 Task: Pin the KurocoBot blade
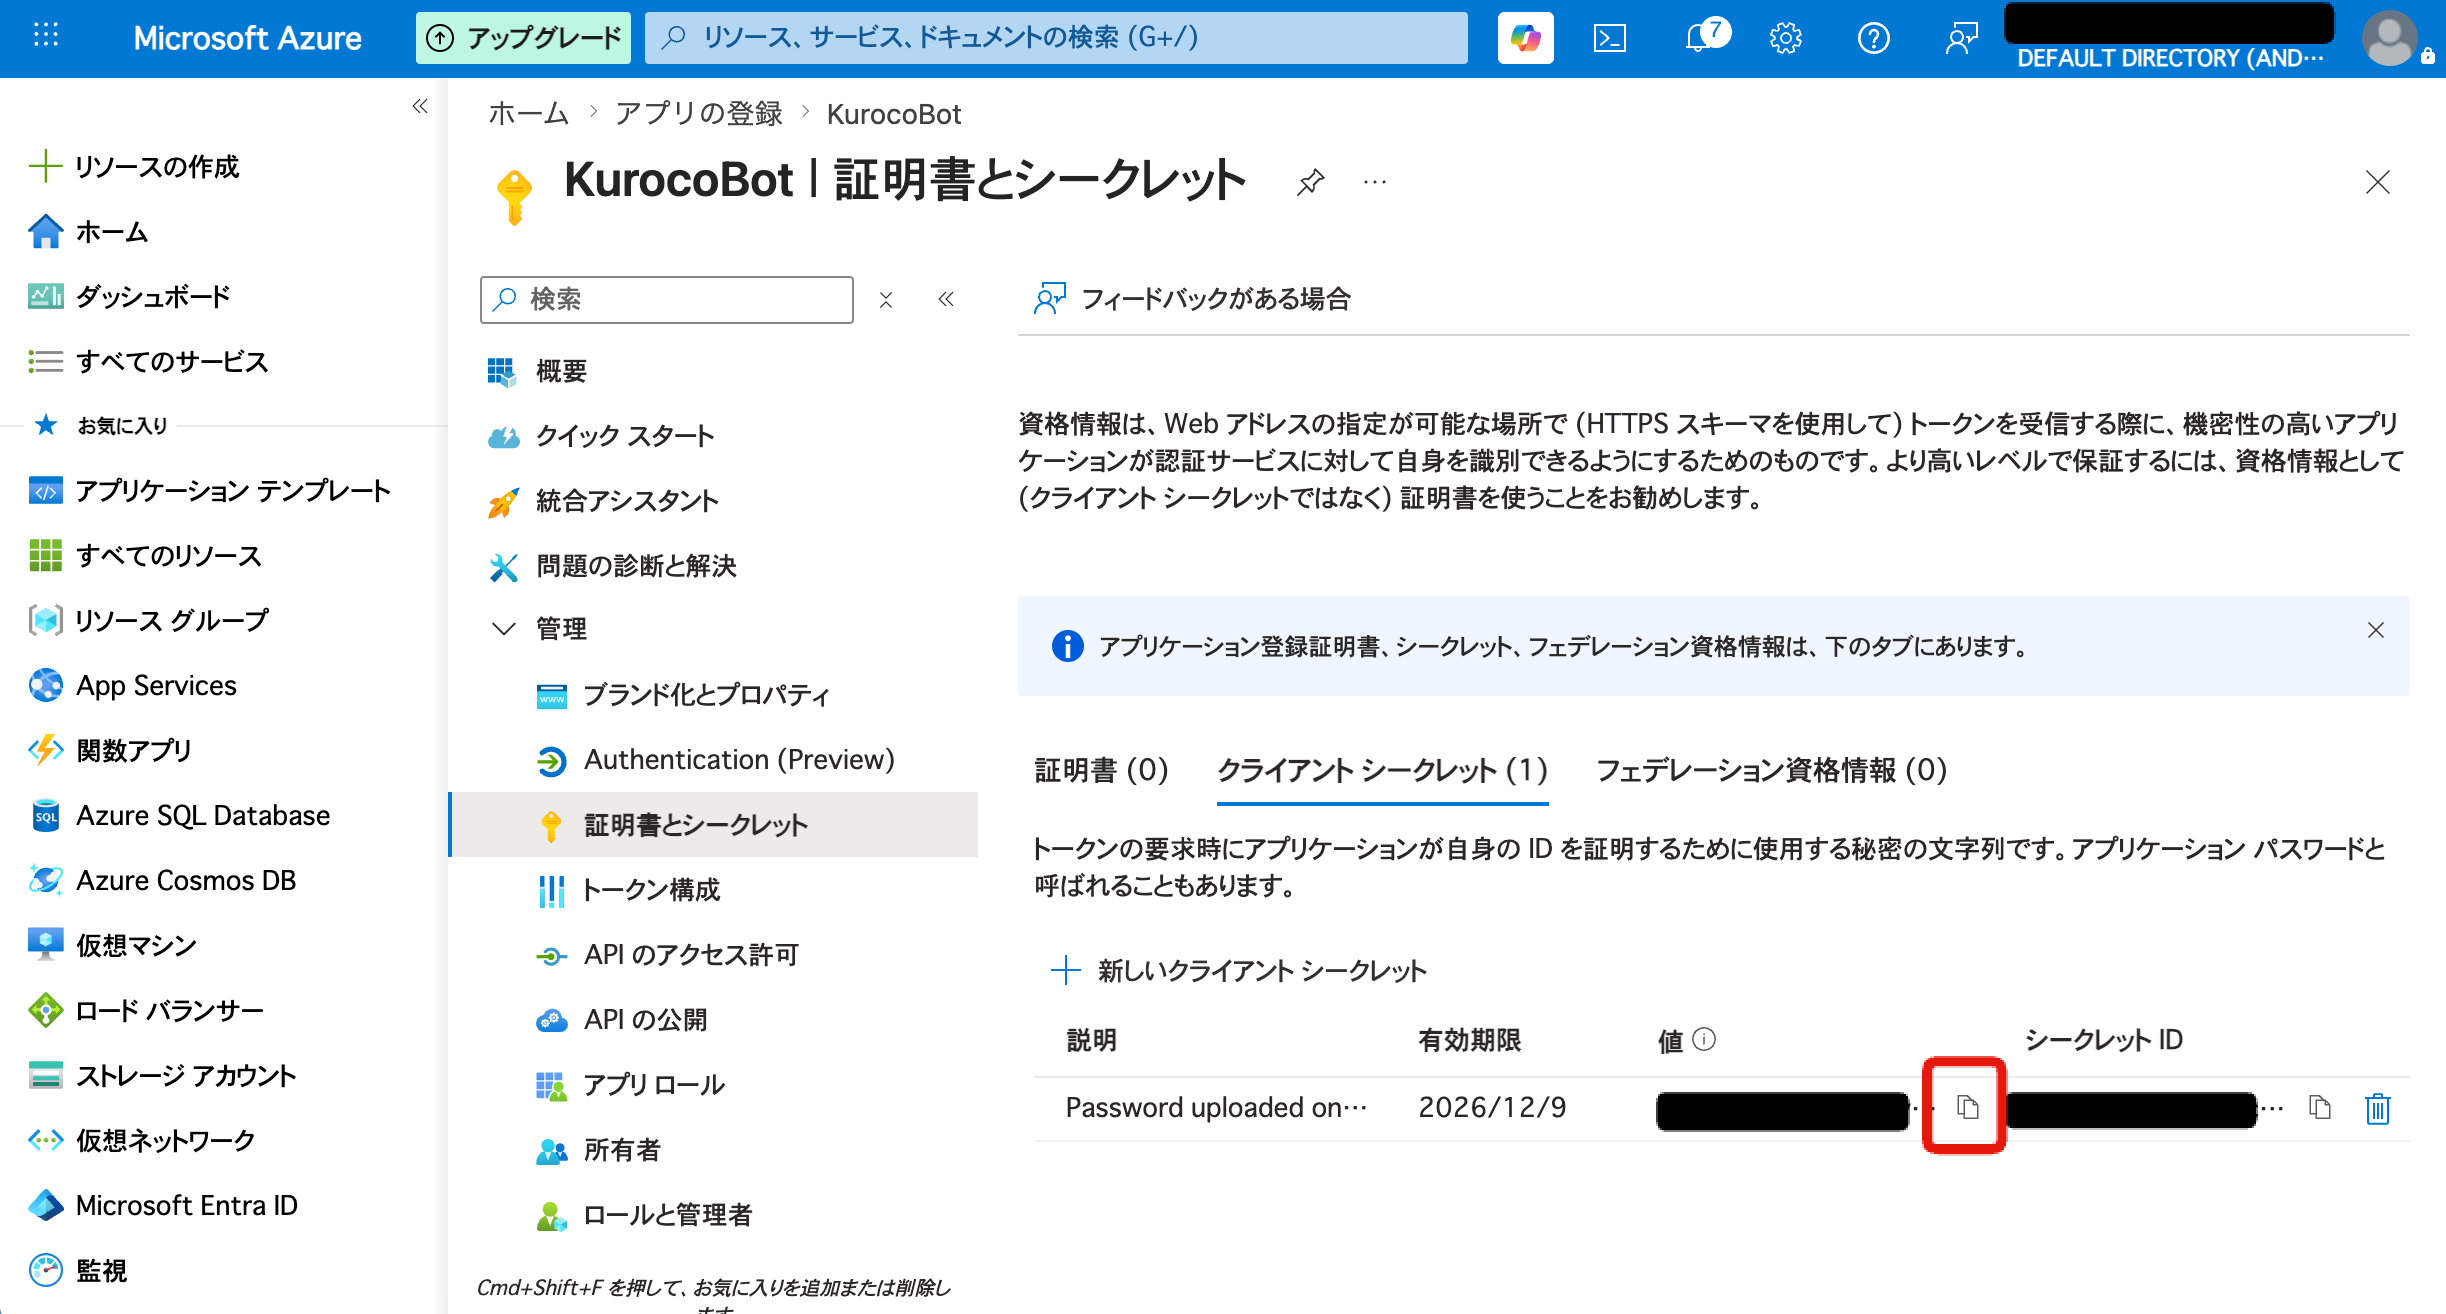(x=1310, y=182)
